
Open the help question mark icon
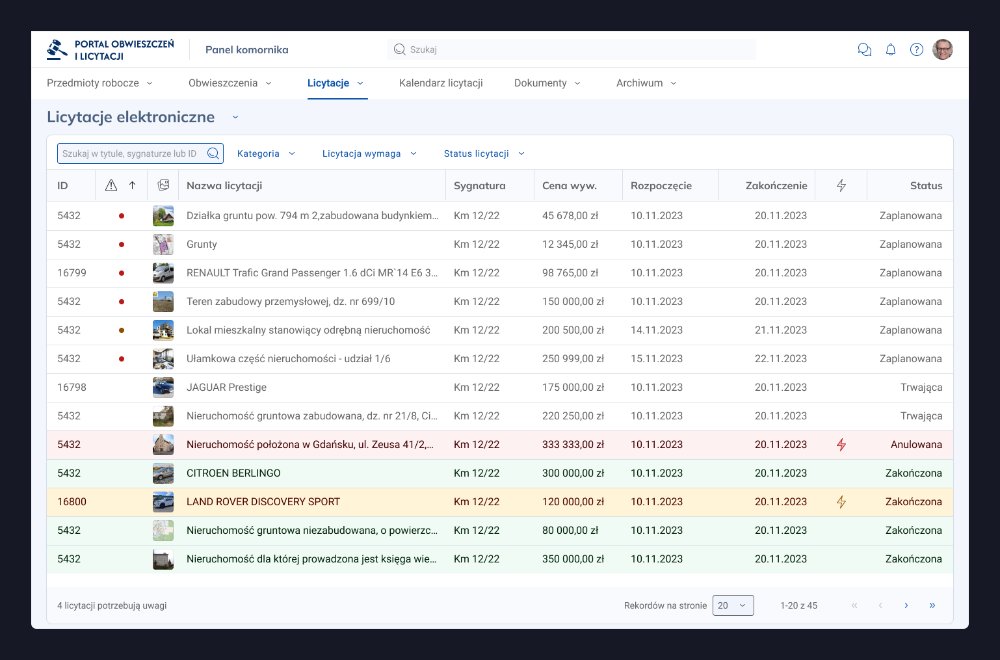point(916,50)
